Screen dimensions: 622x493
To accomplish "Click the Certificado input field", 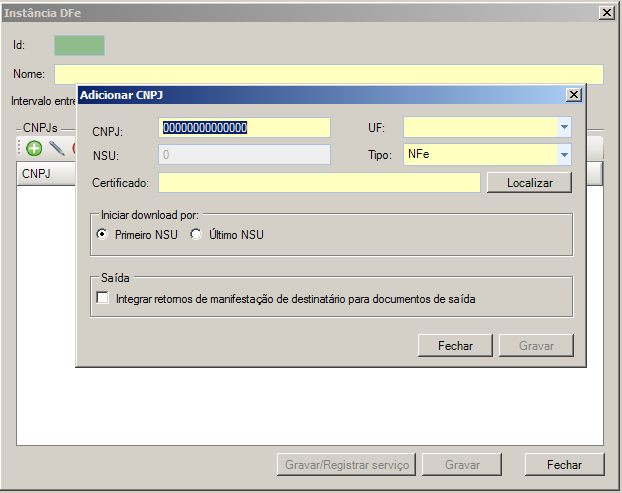I will pyautogui.click(x=319, y=182).
